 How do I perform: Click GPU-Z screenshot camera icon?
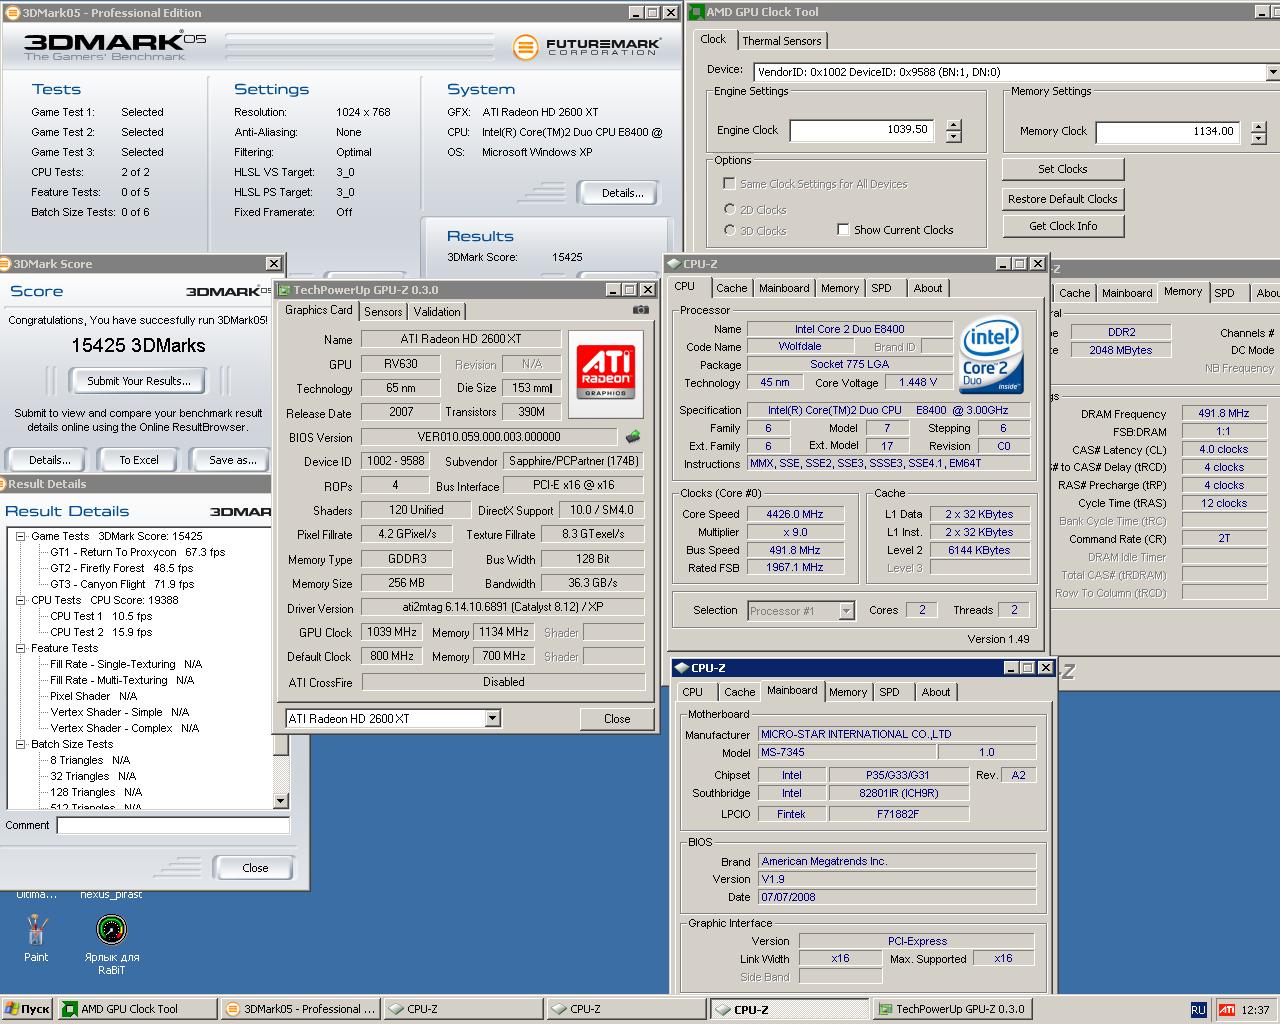tap(640, 310)
